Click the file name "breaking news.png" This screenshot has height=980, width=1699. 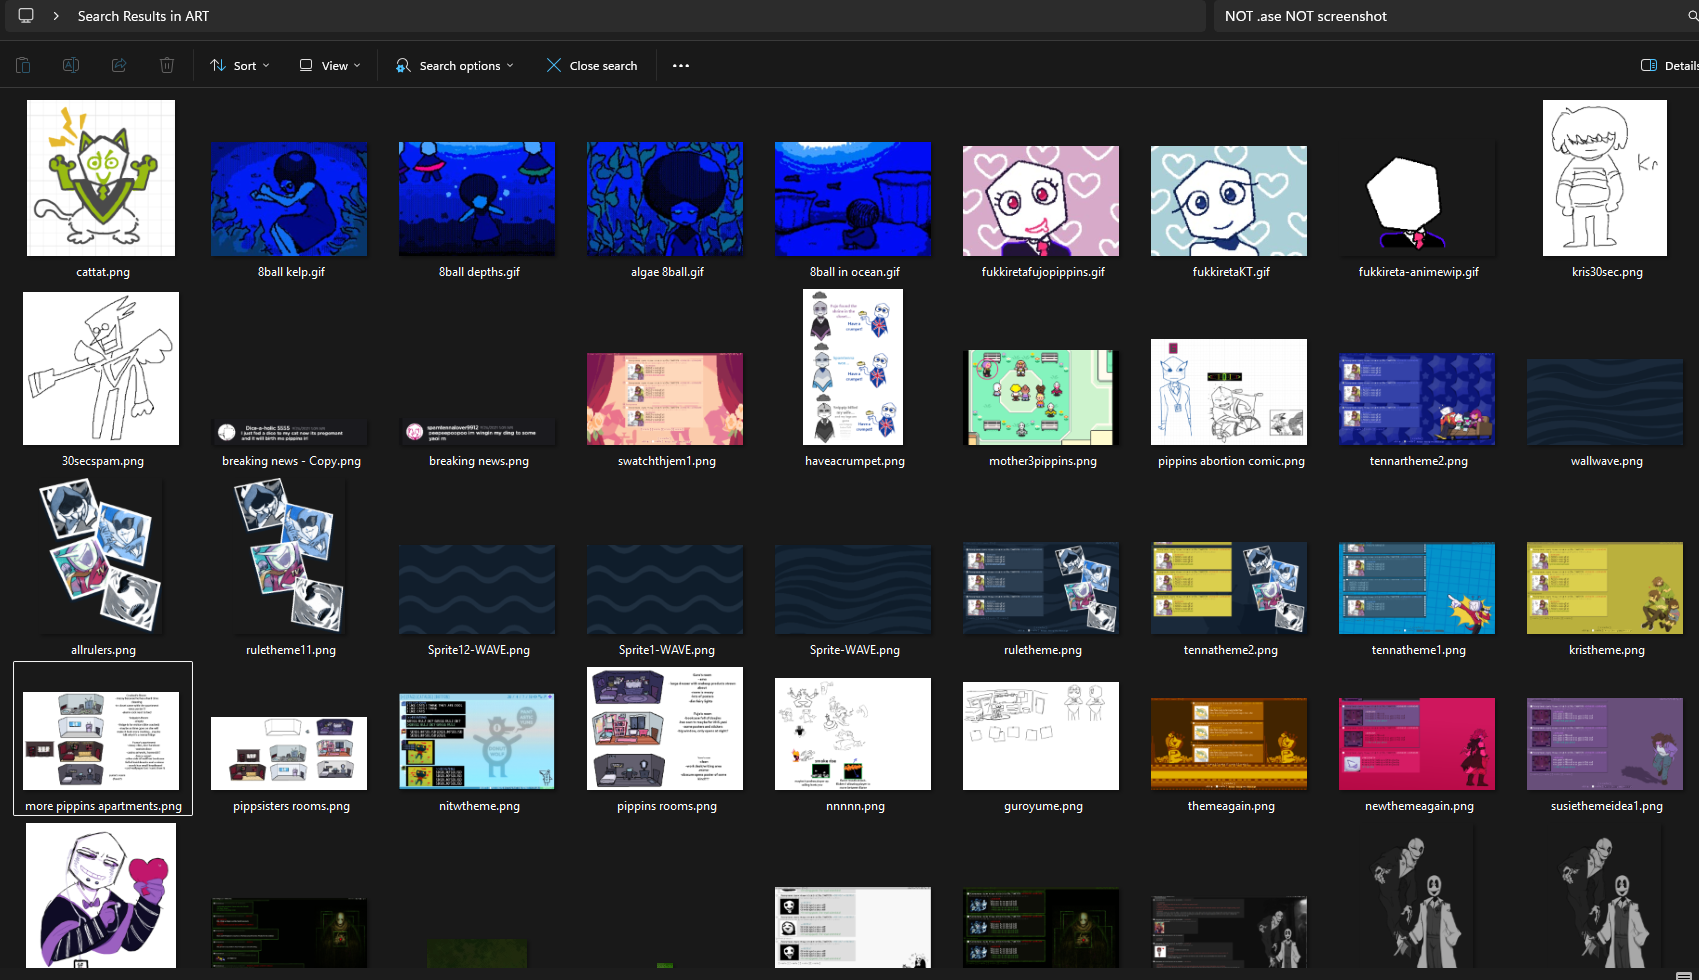[479, 461]
